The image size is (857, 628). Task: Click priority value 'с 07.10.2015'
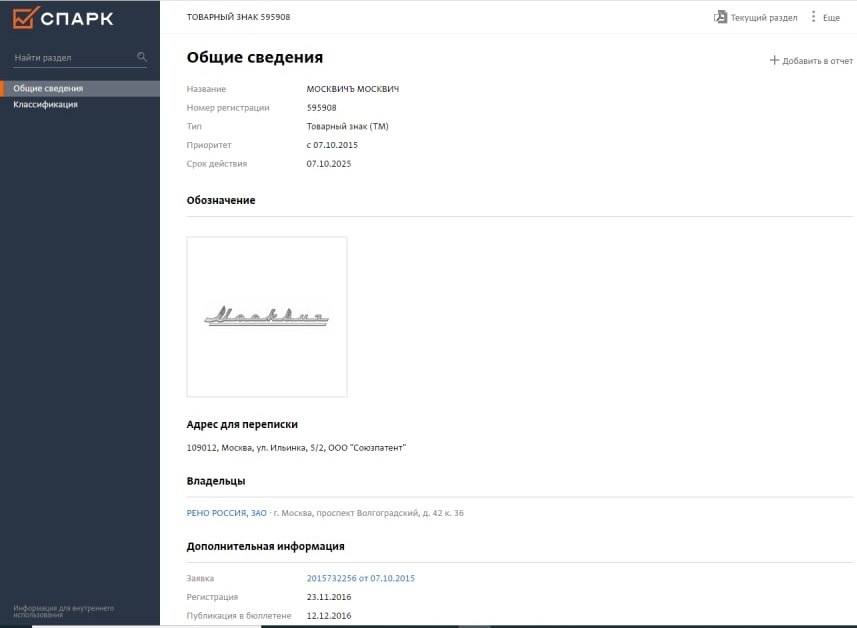[x=332, y=145]
